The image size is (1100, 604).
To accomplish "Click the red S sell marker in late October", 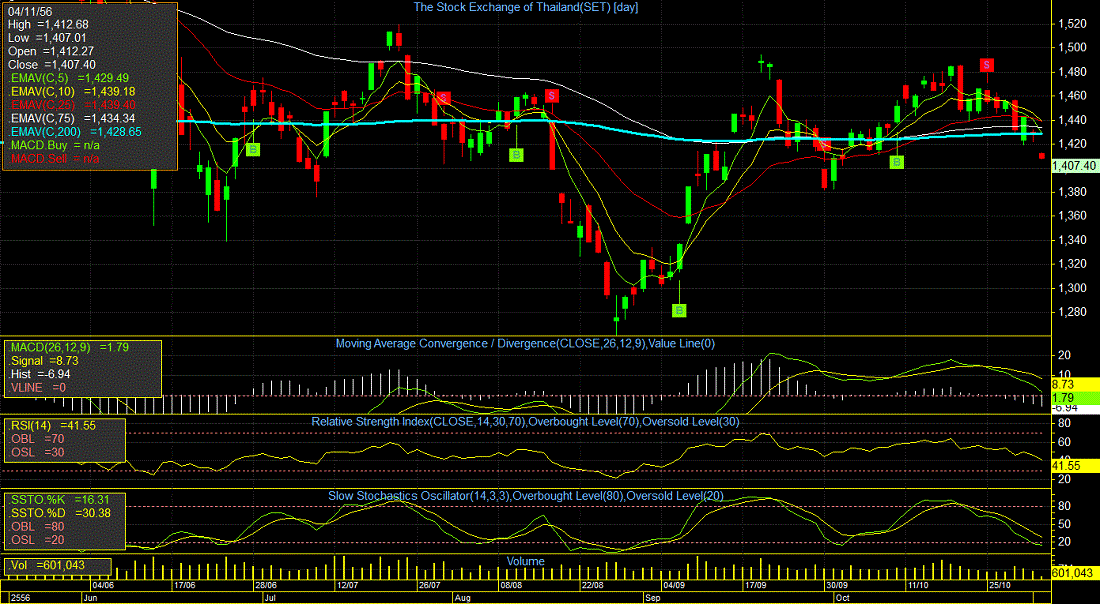I will (986, 65).
